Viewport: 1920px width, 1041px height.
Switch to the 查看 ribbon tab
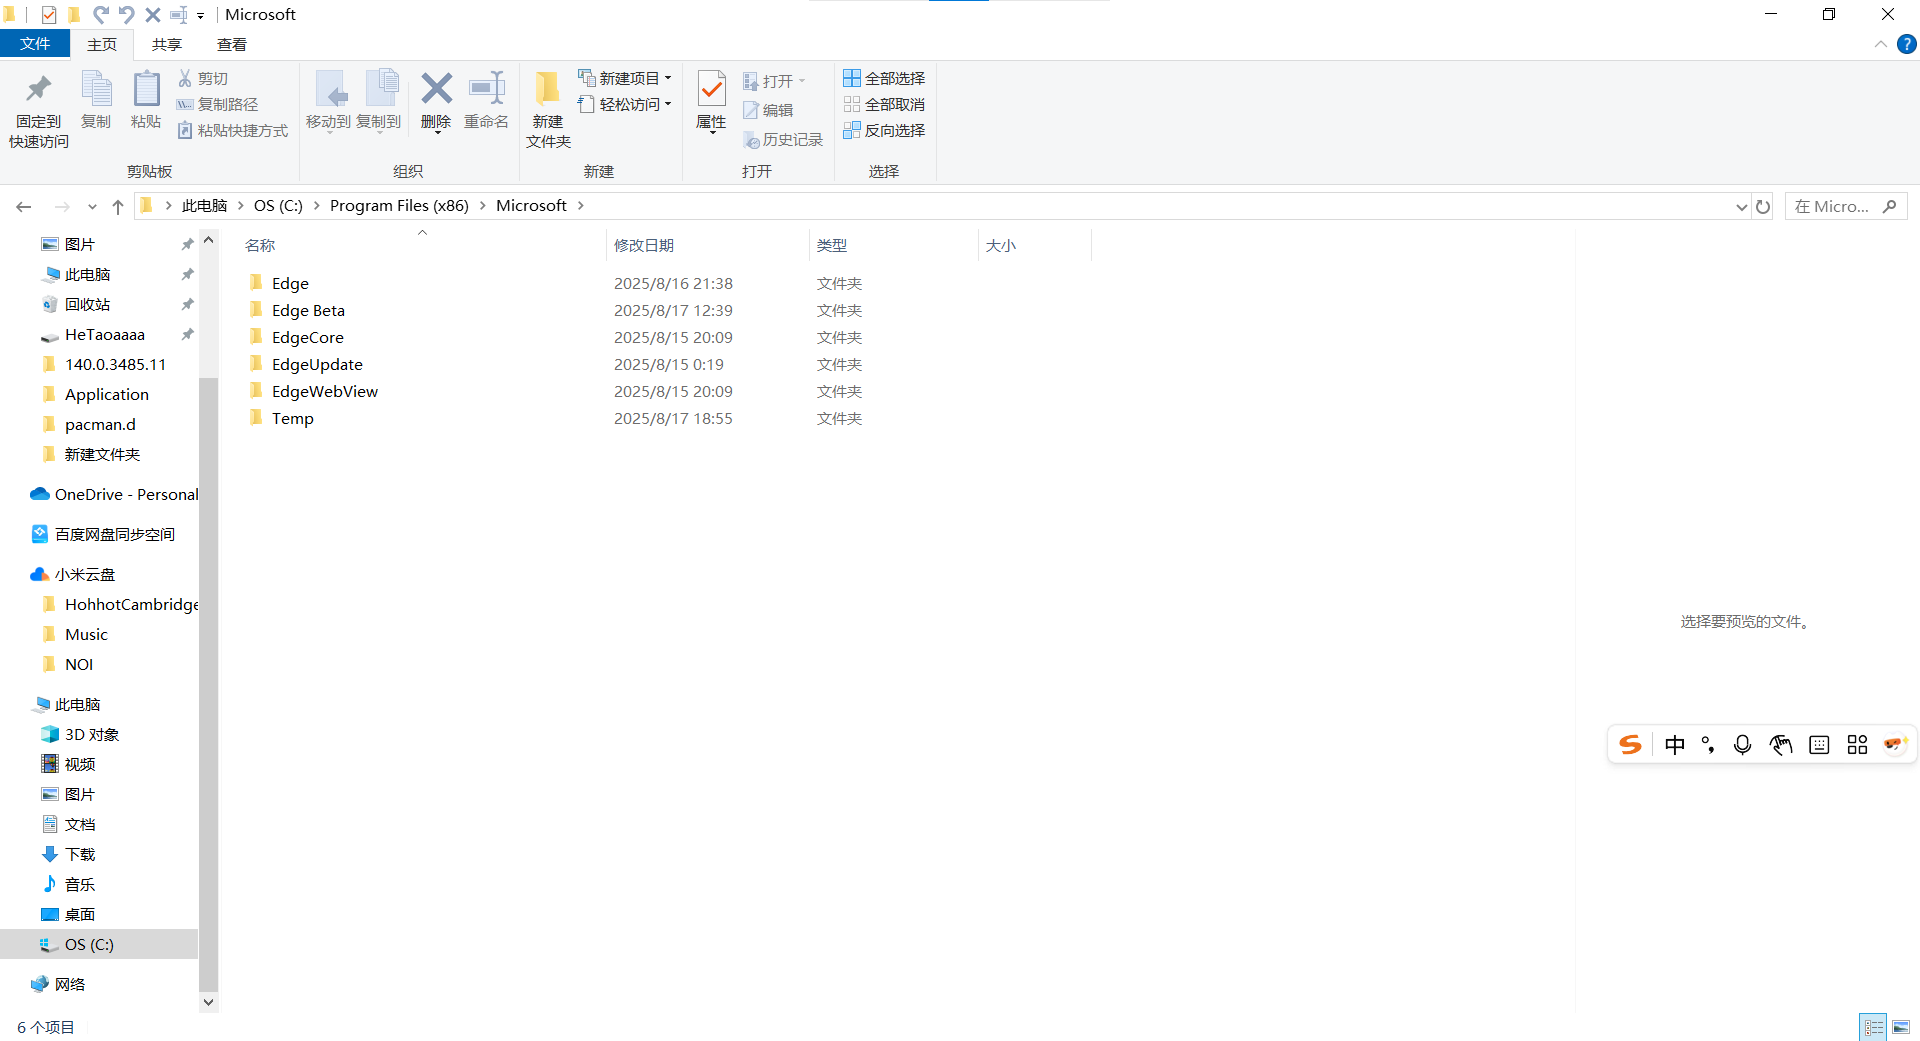coord(232,44)
